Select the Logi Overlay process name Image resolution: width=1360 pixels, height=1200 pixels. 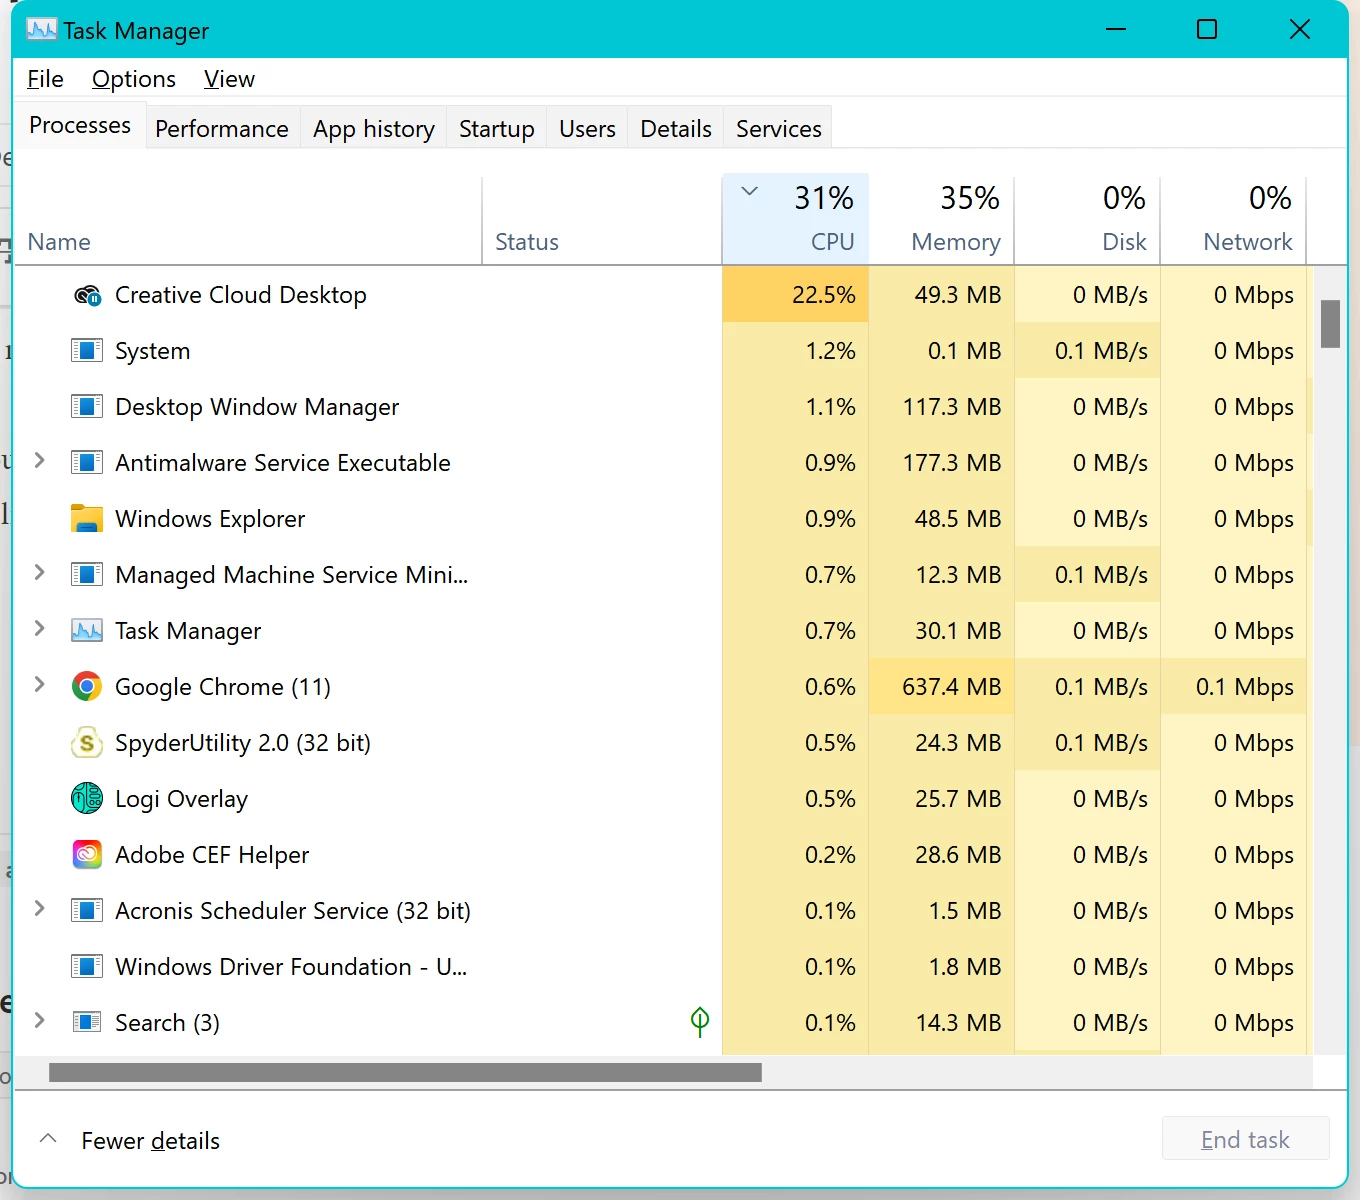click(x=181, y=799)
